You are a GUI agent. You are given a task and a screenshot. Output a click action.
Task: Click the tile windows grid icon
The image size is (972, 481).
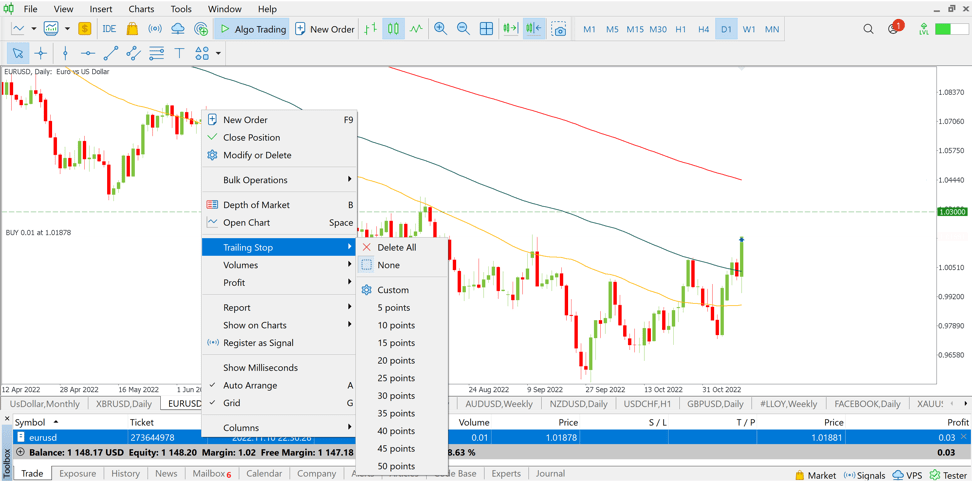[x=487, y=29]
